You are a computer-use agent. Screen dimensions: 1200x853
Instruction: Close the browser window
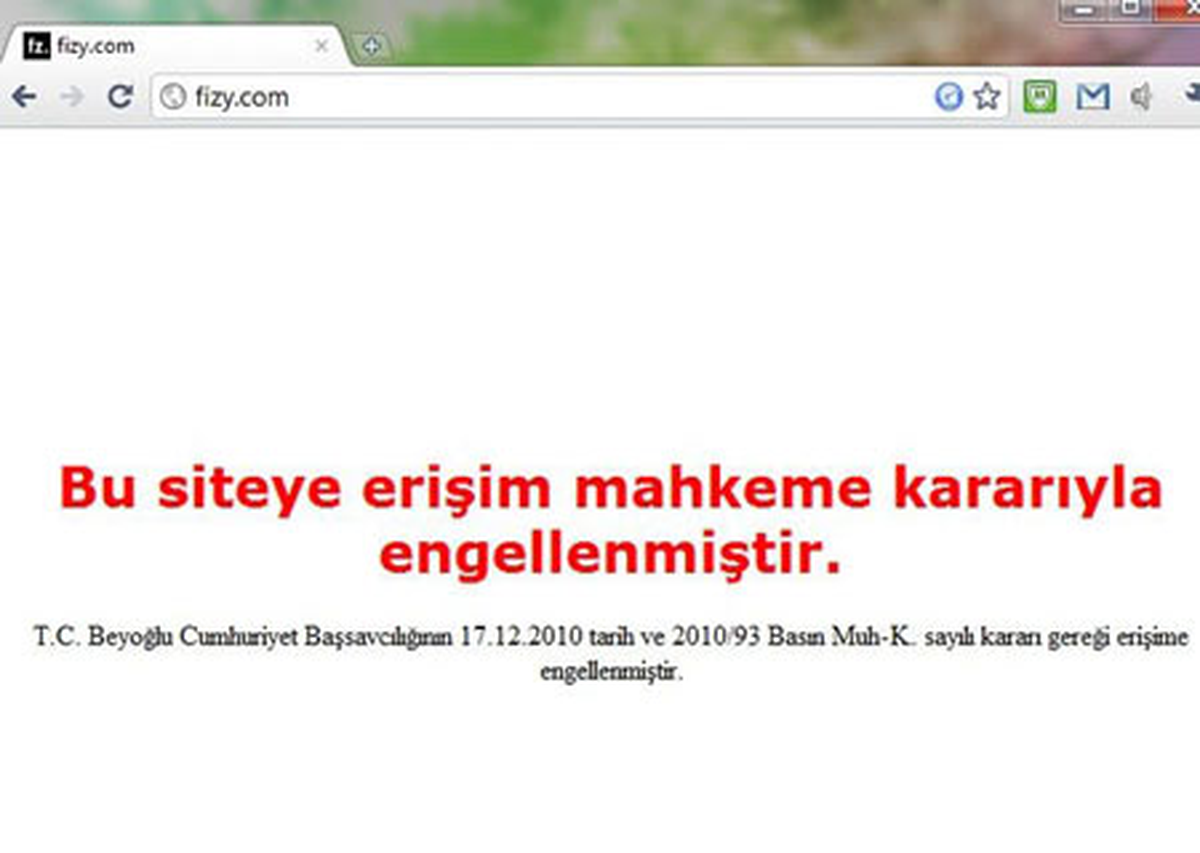[x=1177, y=9]
